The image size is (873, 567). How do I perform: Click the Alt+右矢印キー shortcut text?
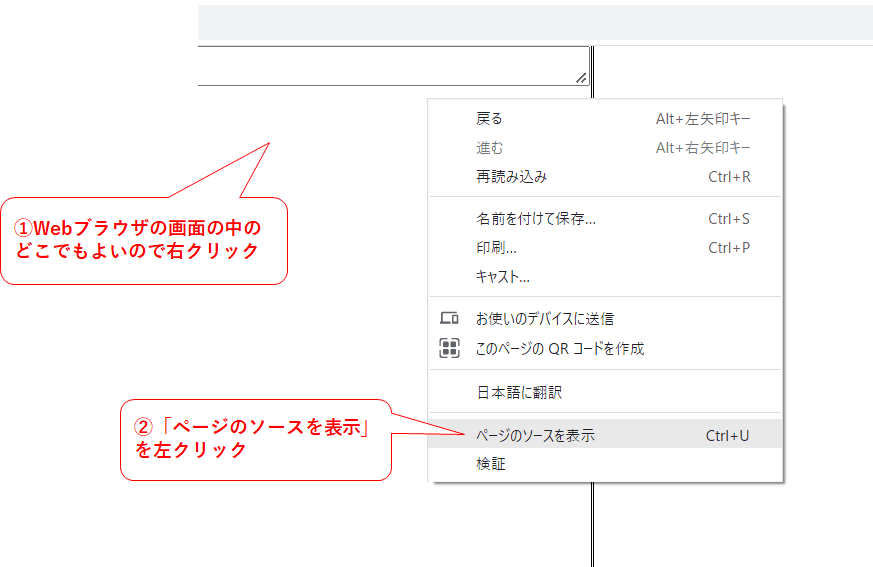[x=703, y=148]
